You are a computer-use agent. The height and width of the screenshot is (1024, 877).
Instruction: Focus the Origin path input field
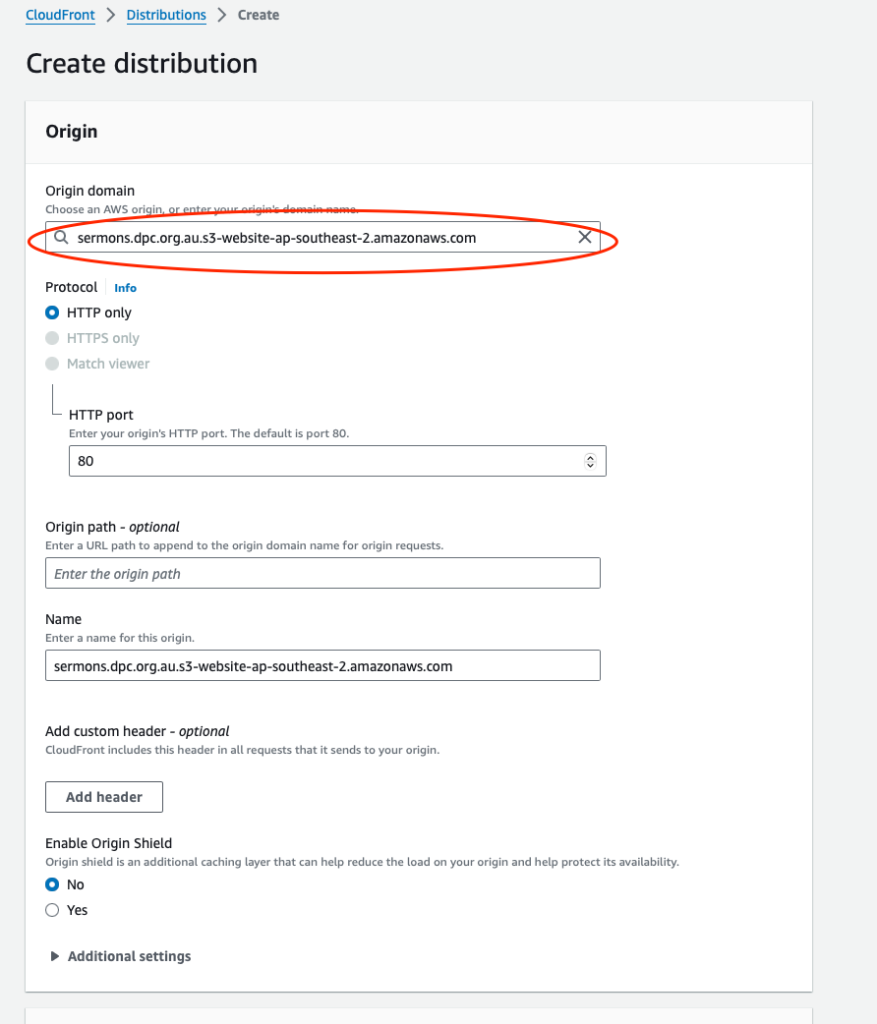tap(323, 573)
